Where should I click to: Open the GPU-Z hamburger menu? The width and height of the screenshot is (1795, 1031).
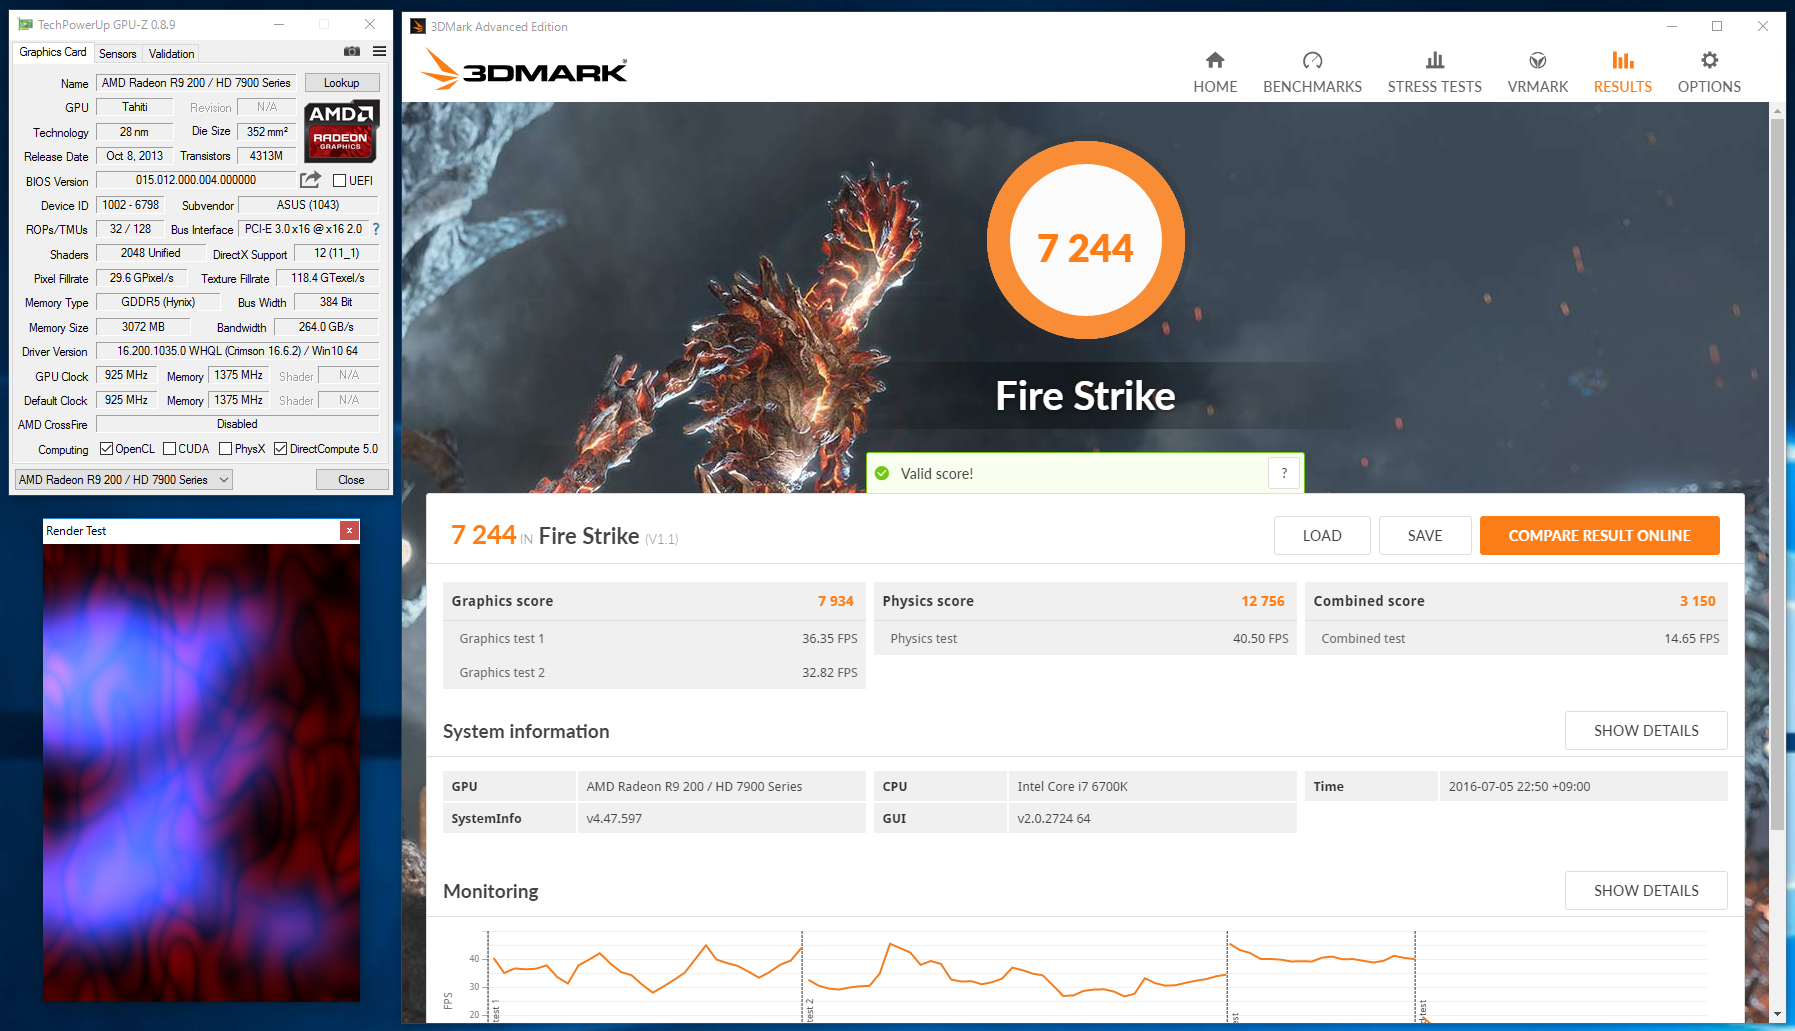(x=380, y=51)
